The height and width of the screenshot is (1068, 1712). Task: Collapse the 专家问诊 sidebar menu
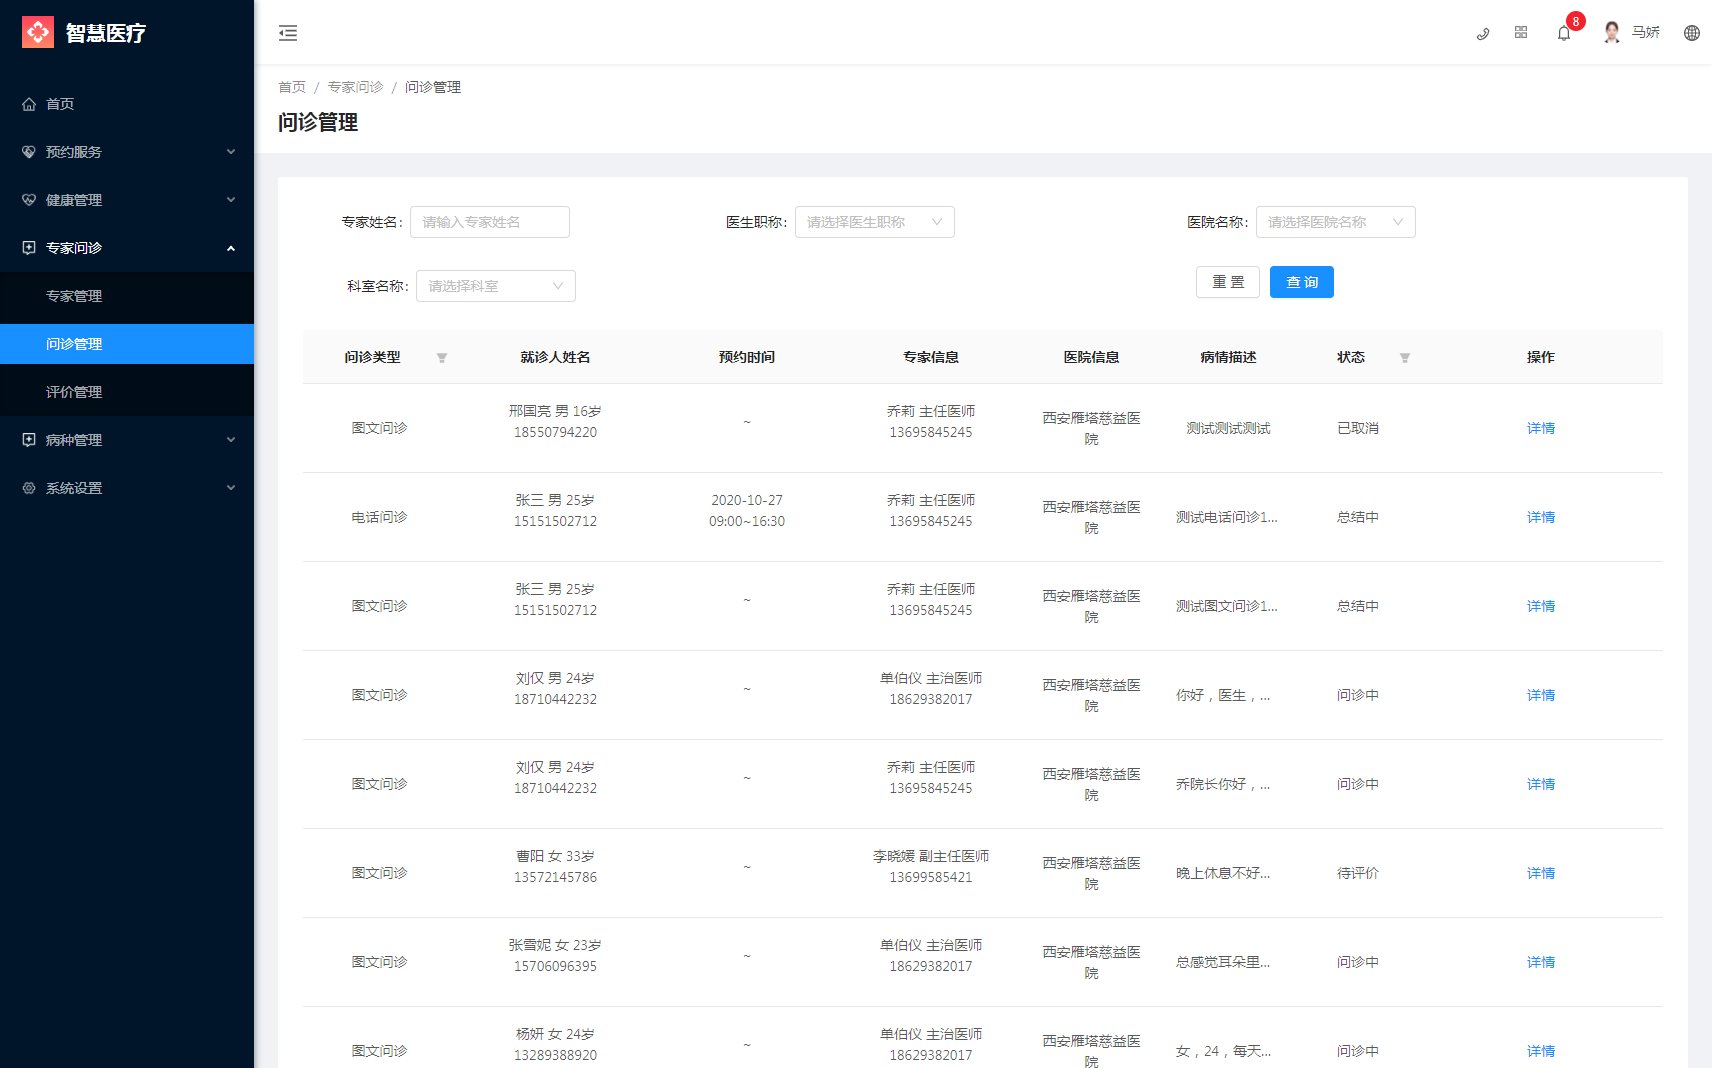tap(127, 248)
